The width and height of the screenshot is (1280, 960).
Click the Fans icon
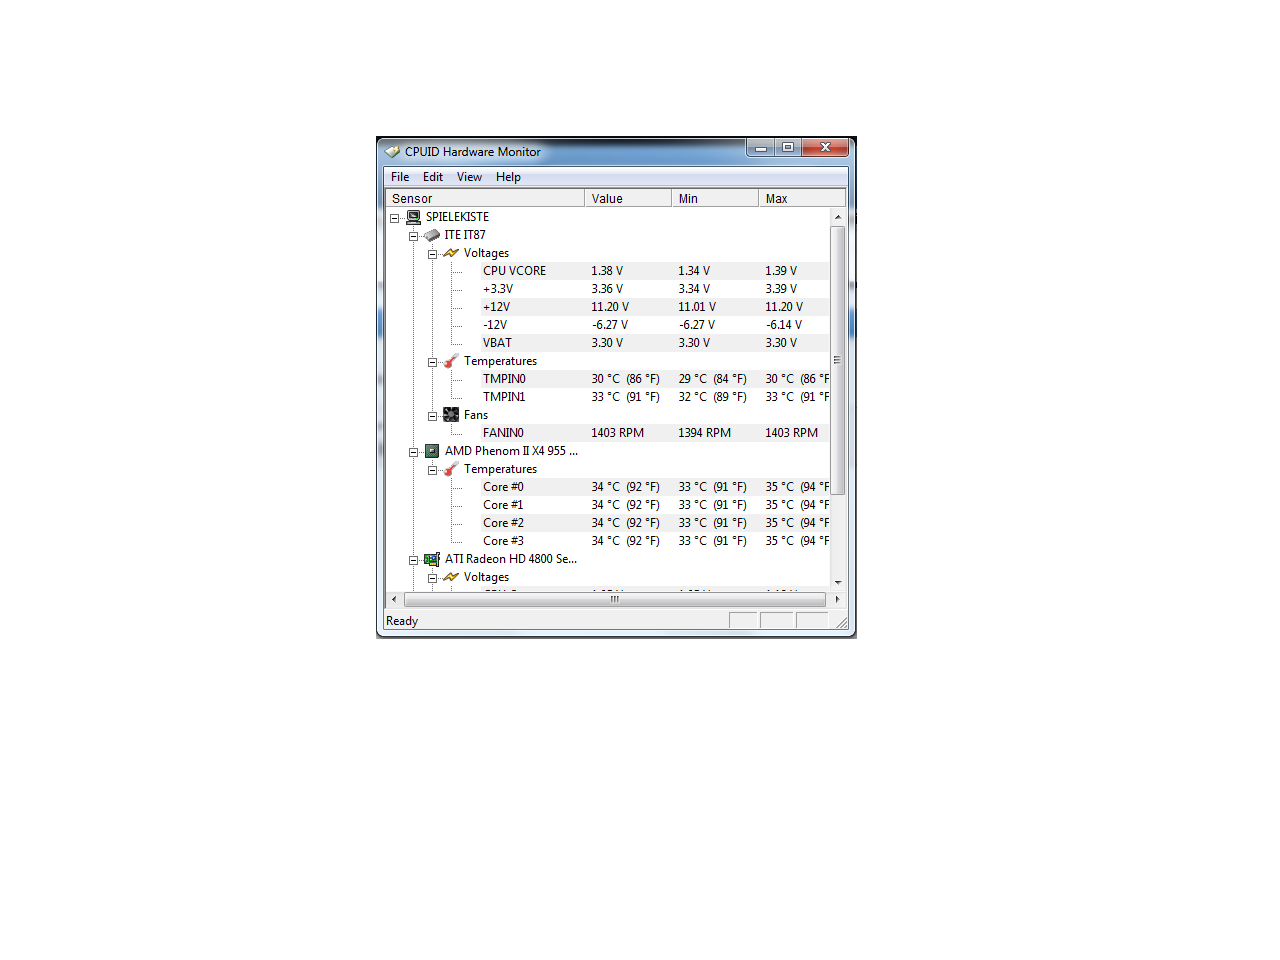pos(451,415)
